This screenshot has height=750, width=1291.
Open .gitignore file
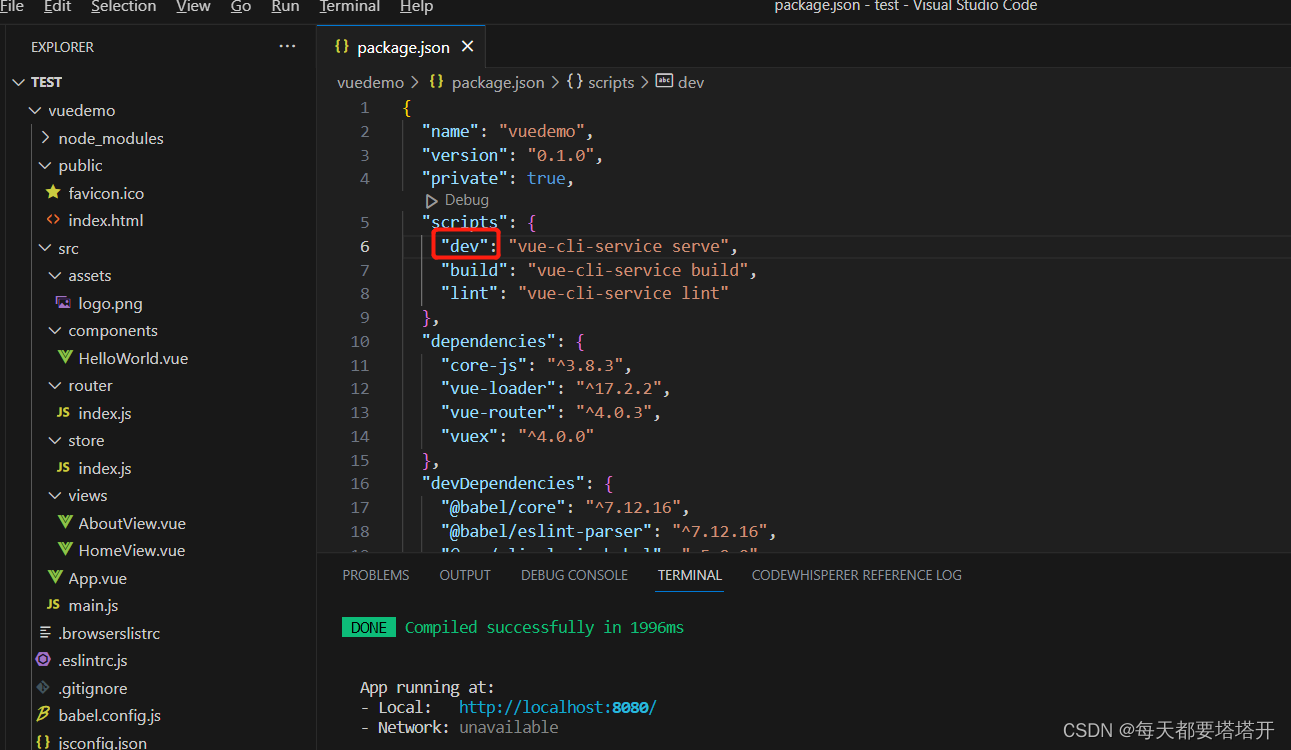tap(92, 688)
